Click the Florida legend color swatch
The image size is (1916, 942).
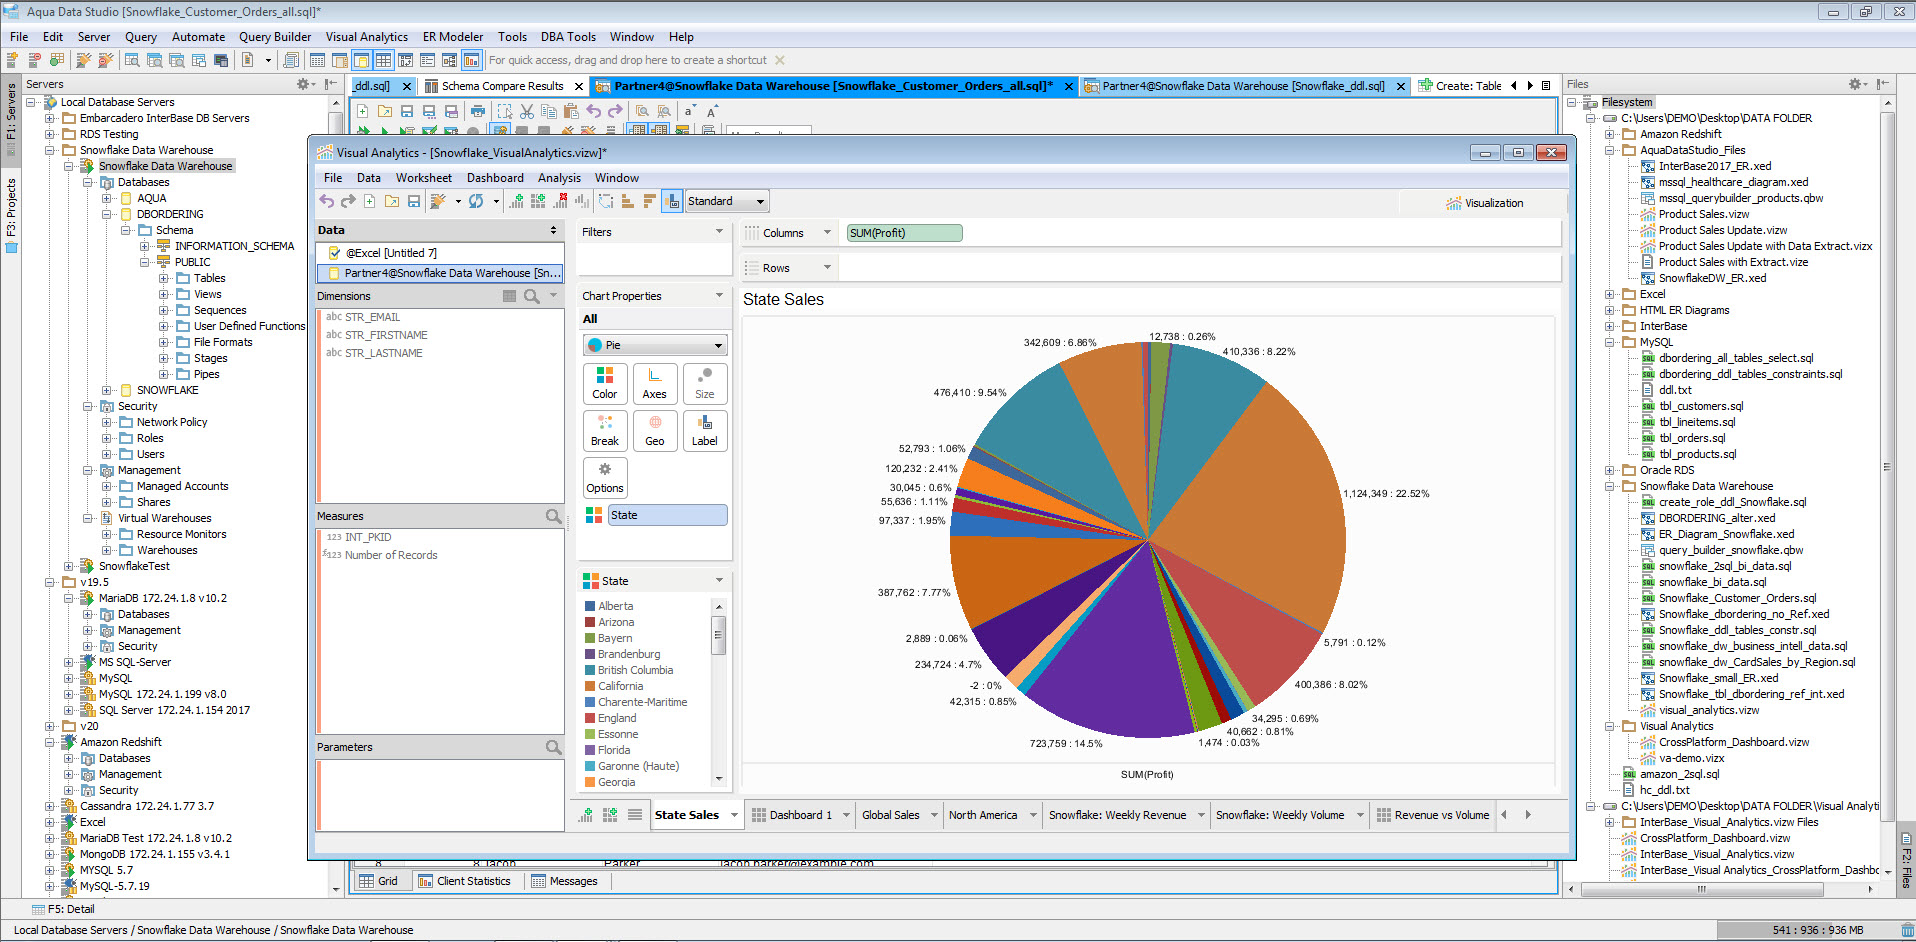pos(590,750)
